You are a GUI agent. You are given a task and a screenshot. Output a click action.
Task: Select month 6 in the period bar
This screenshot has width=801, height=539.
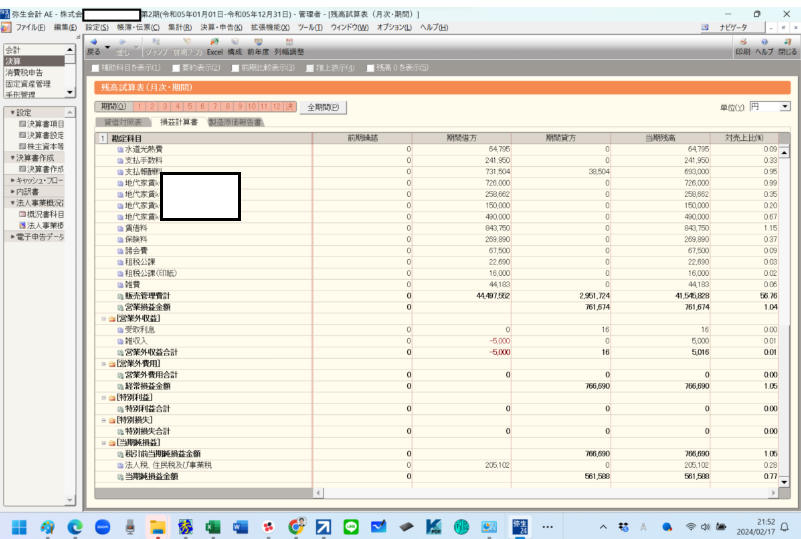202,106
